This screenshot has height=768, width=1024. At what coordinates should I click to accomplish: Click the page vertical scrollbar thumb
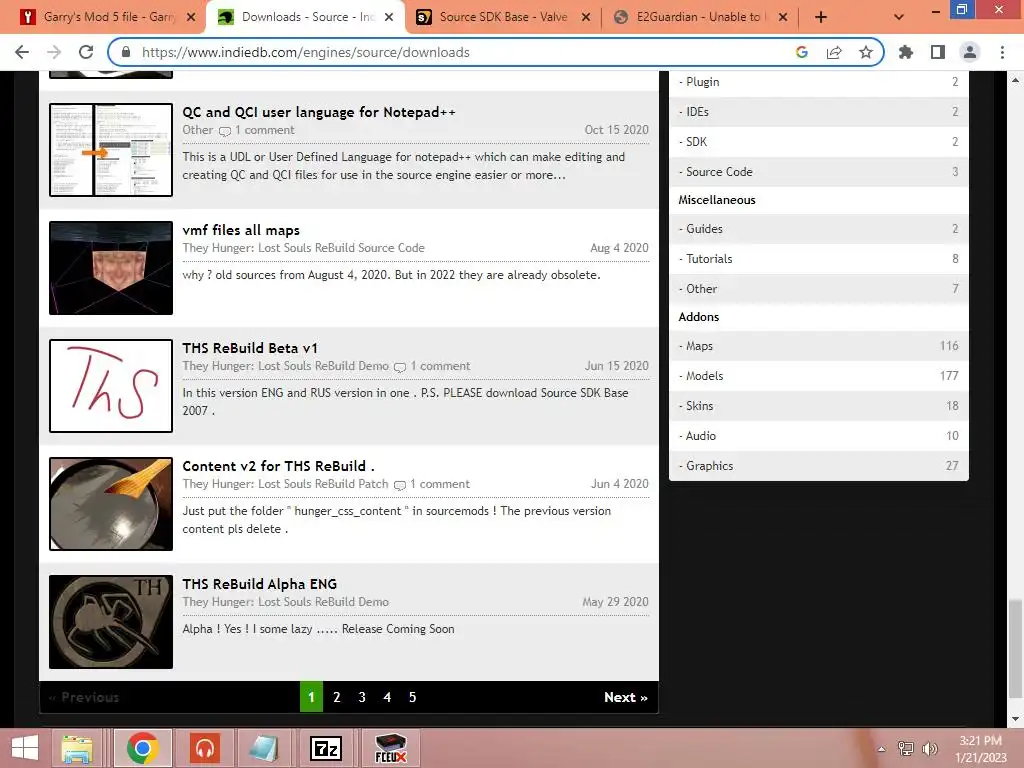(x=1015, y=648)
